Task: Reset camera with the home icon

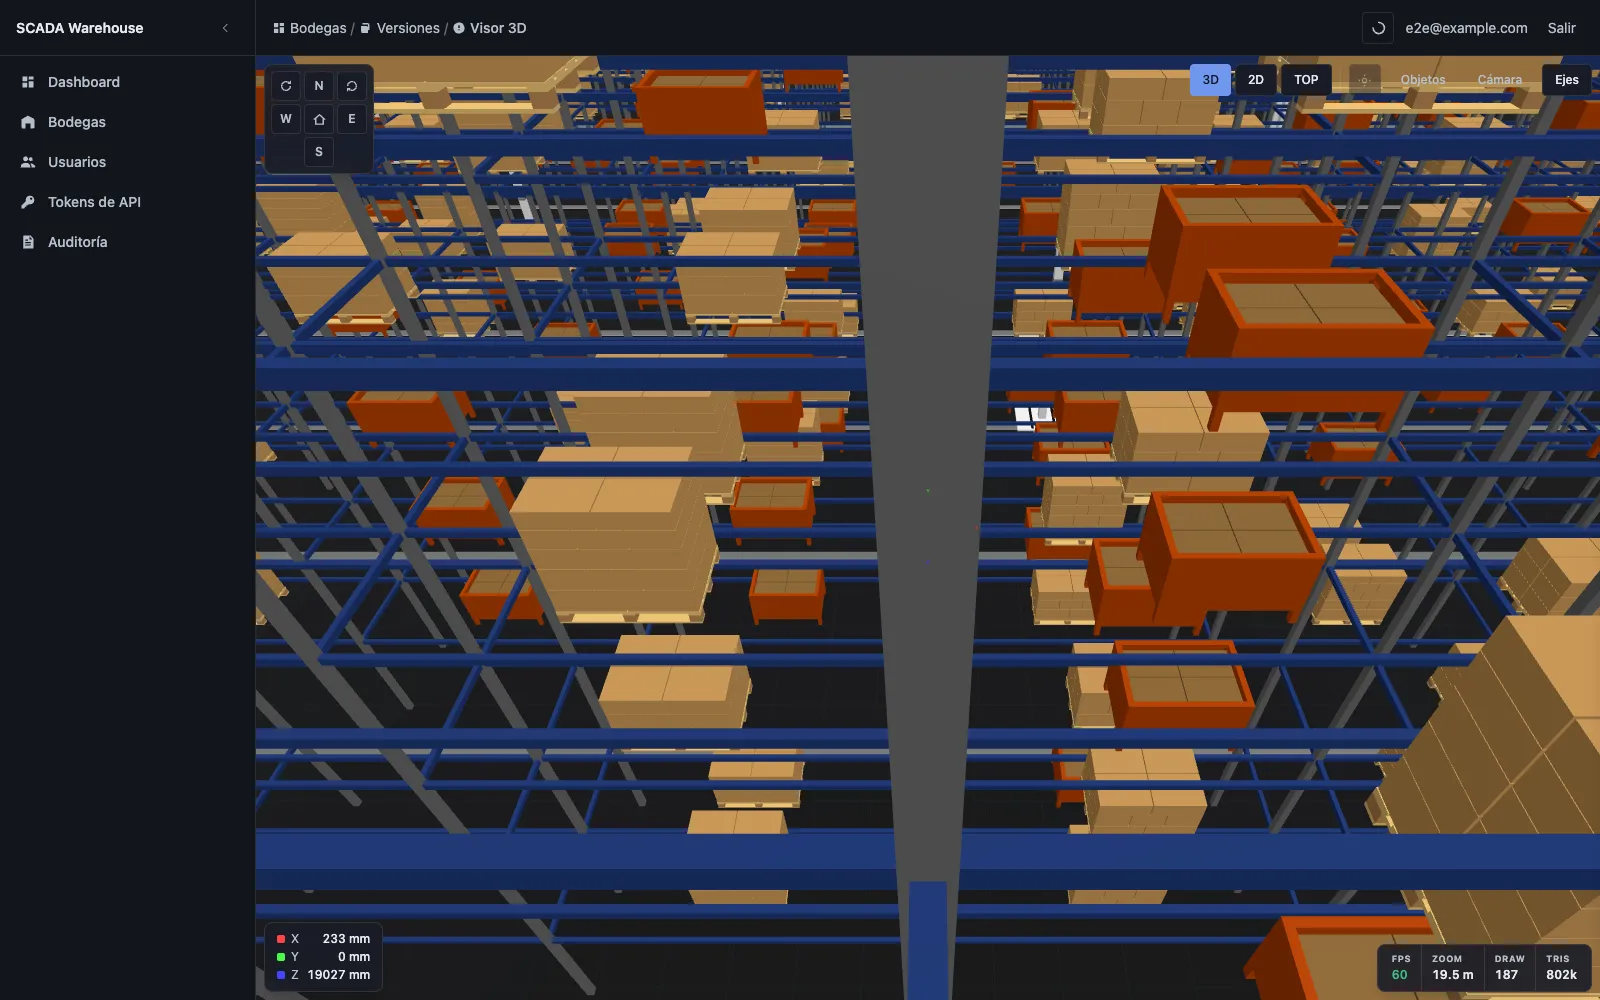Action: (319, 119)
